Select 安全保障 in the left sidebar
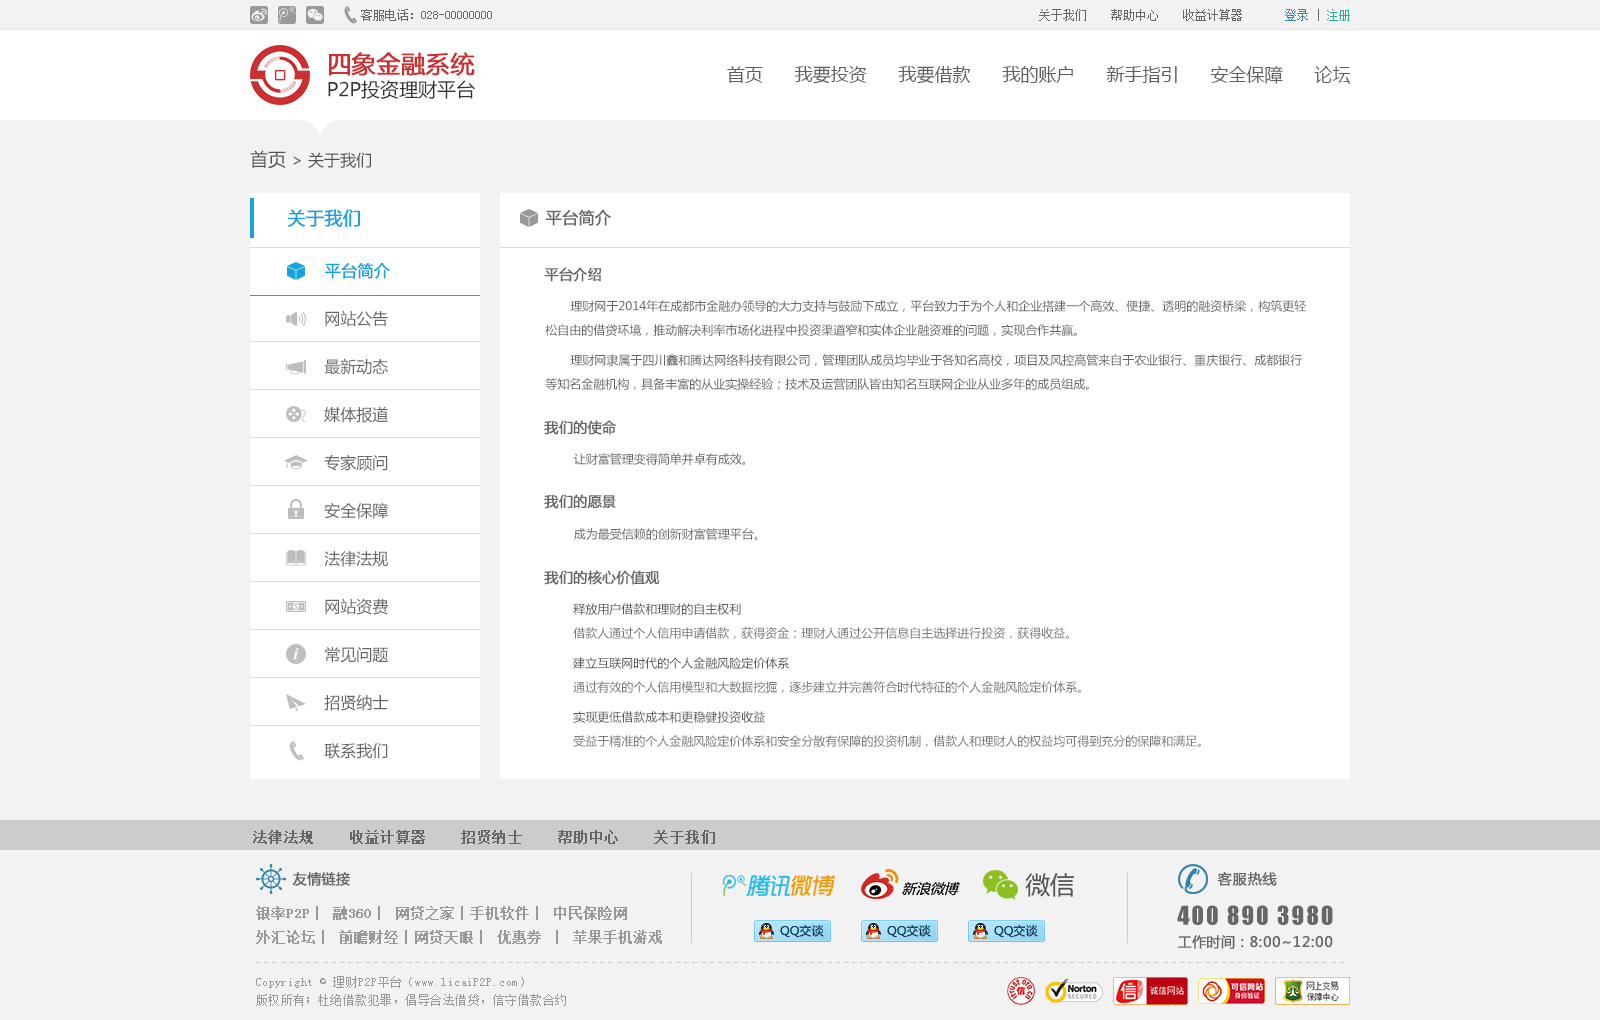 click(356, 511)
